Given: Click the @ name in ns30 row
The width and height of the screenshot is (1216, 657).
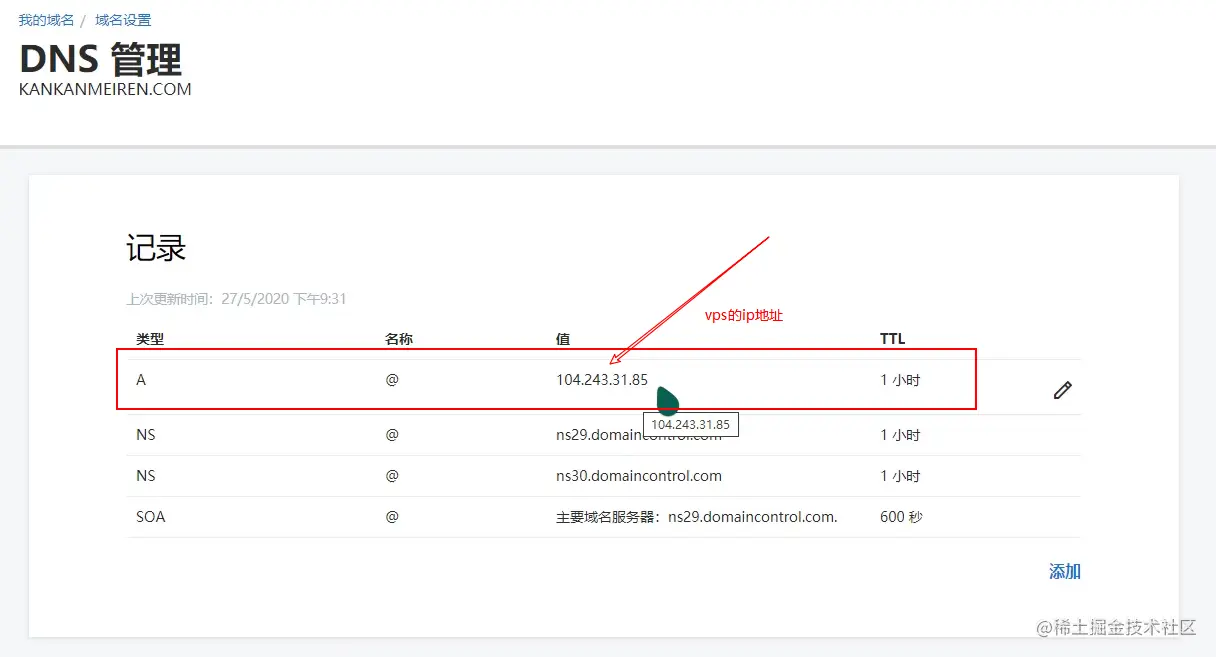Looking at the screenshot, I should (392, 476).
